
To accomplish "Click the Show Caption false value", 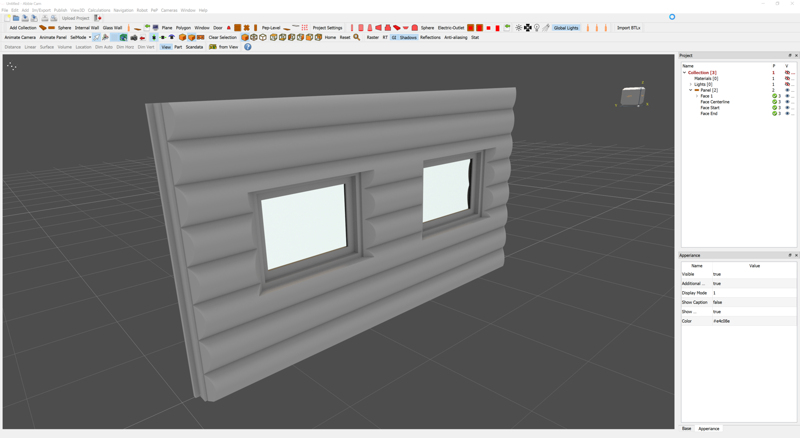I will coord(754,302).
